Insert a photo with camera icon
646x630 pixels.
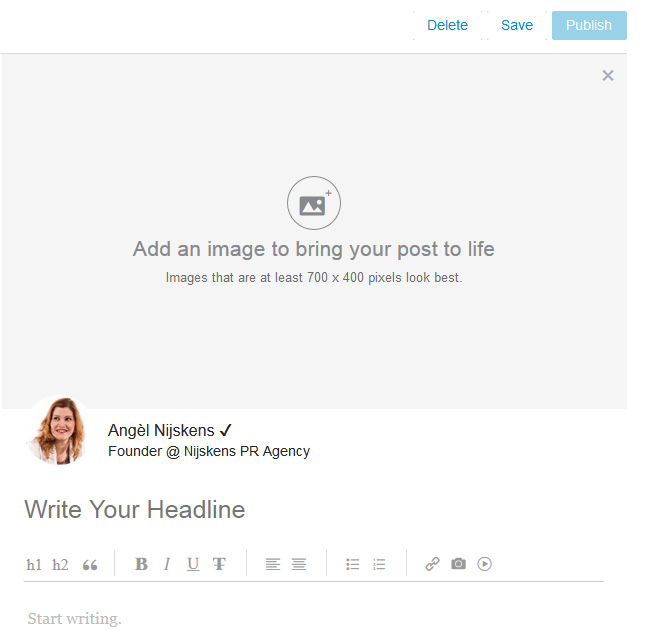[458, 564]
